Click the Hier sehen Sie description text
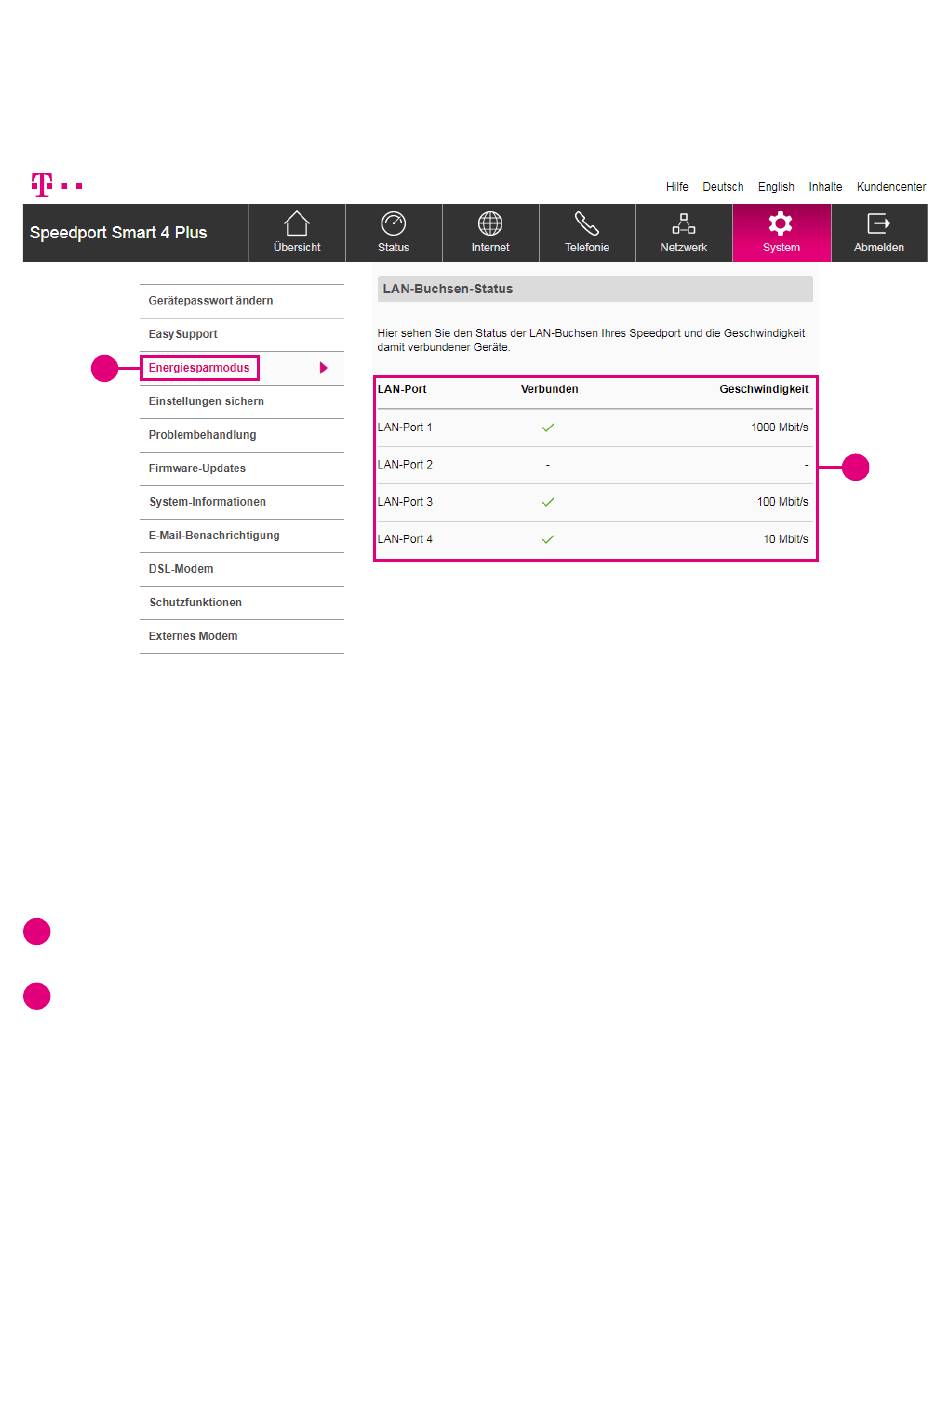The height and width of the screenshot is (1425, 950). 591,340
